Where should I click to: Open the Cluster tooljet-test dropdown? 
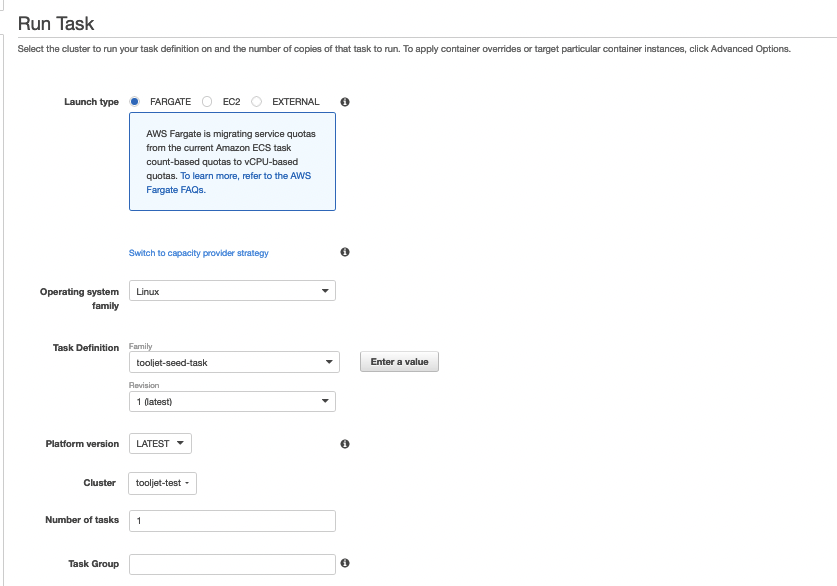[163, 483]
